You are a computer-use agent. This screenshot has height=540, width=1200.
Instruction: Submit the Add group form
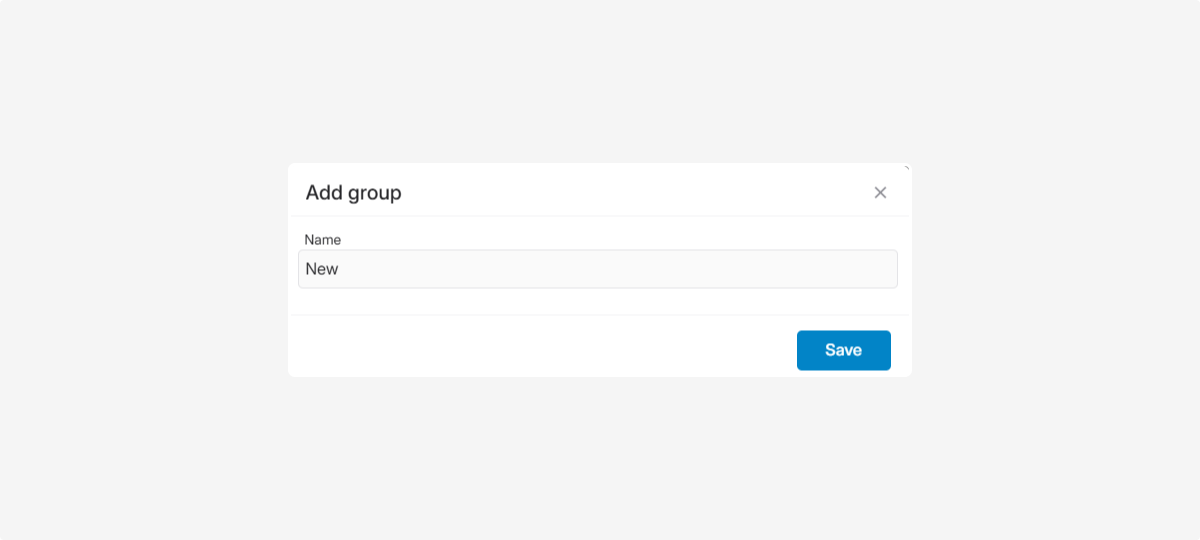[x=843, y=350]
